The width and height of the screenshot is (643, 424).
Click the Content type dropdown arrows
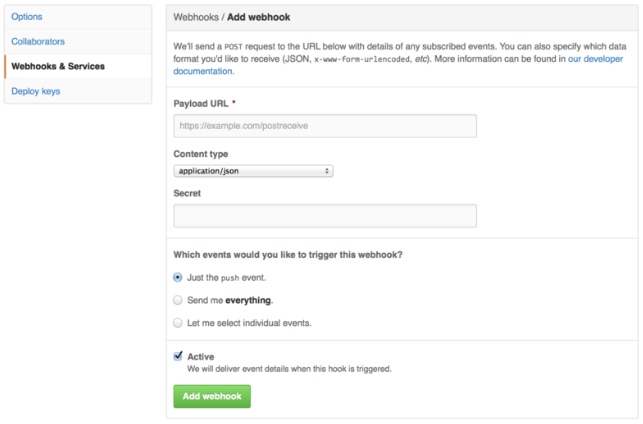tap(327, 171)
